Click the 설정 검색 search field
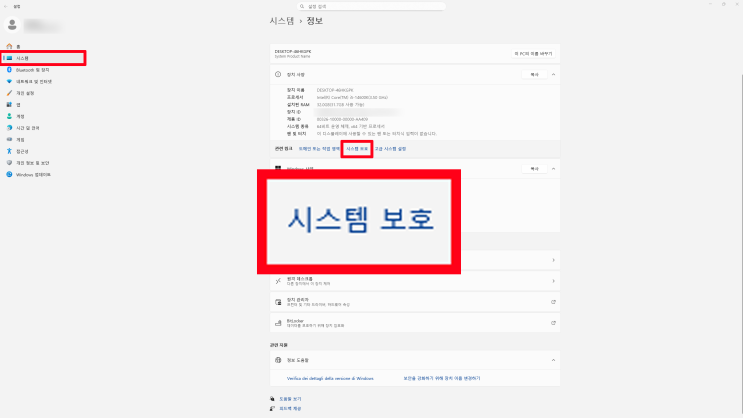This screenshot has height=418, width=743. pyautogui.click(x=371, y=6)
